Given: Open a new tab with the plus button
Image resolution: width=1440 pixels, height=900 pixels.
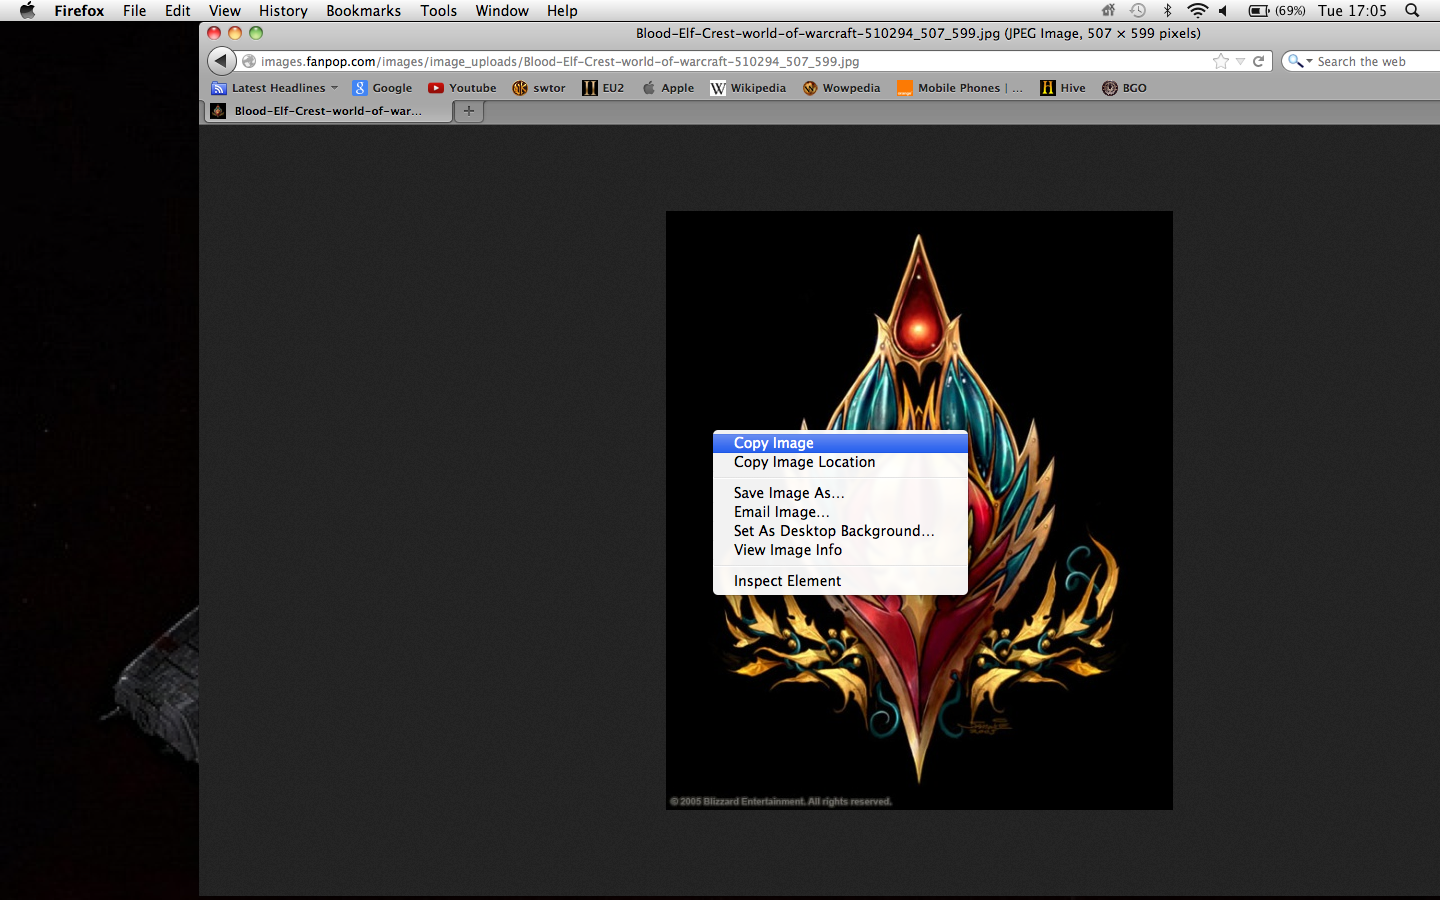Looking at the screenshot, I should tap(469, 111).
